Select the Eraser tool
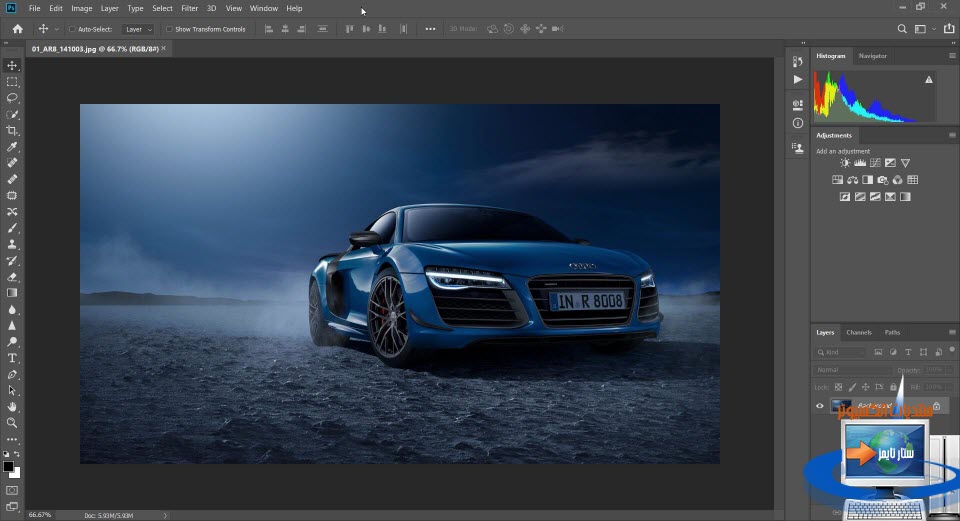The image size is (960, 521). (12, 277)
